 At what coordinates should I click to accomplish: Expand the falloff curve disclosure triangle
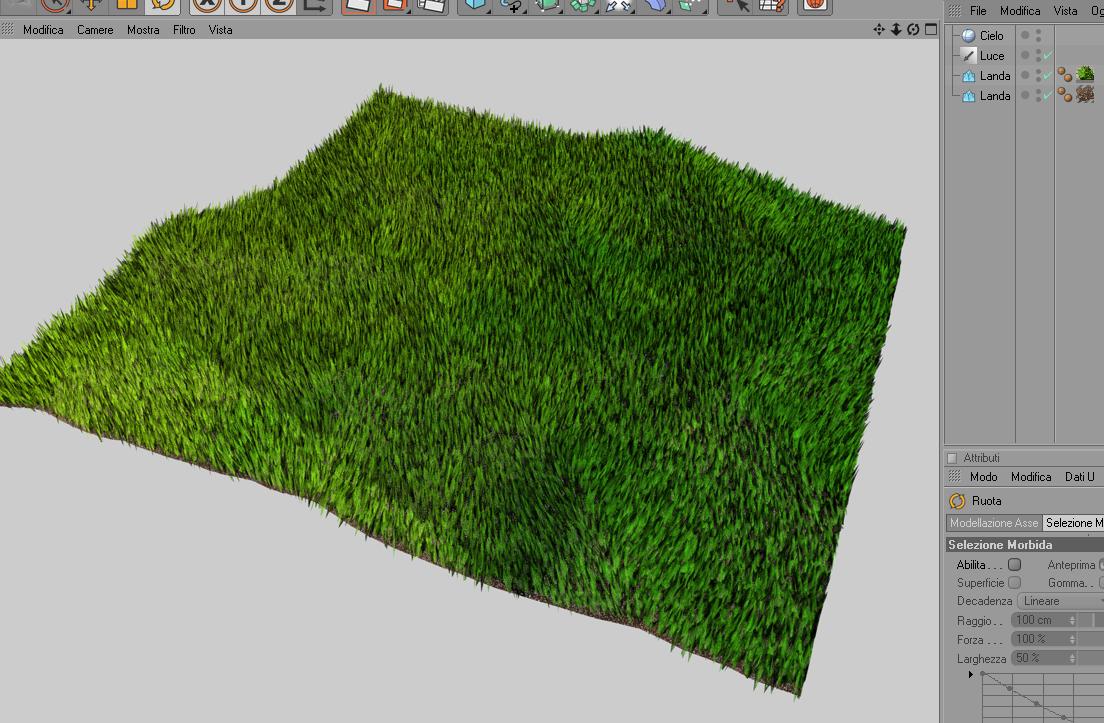[971, 674]
